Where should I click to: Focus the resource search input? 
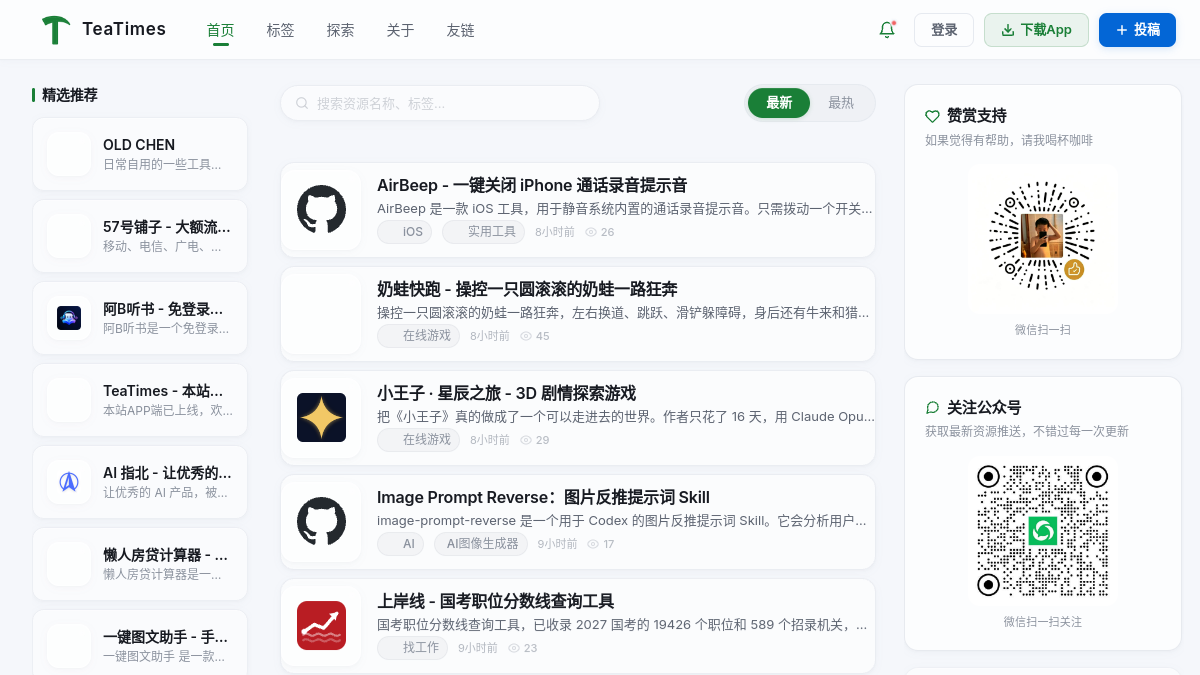click(x=440, y=103)
